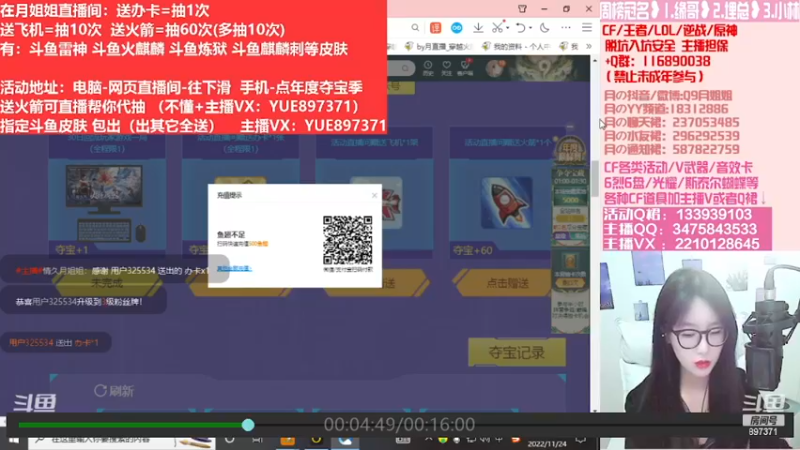Select the computer prize image
Screen dimensions: 800x450
coord(106,203)
